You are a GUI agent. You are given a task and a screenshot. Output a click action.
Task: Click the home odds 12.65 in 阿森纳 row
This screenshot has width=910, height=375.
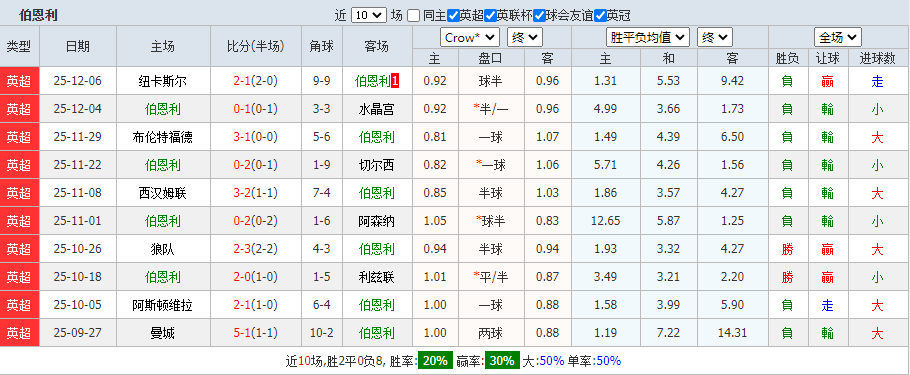[605, 221]
